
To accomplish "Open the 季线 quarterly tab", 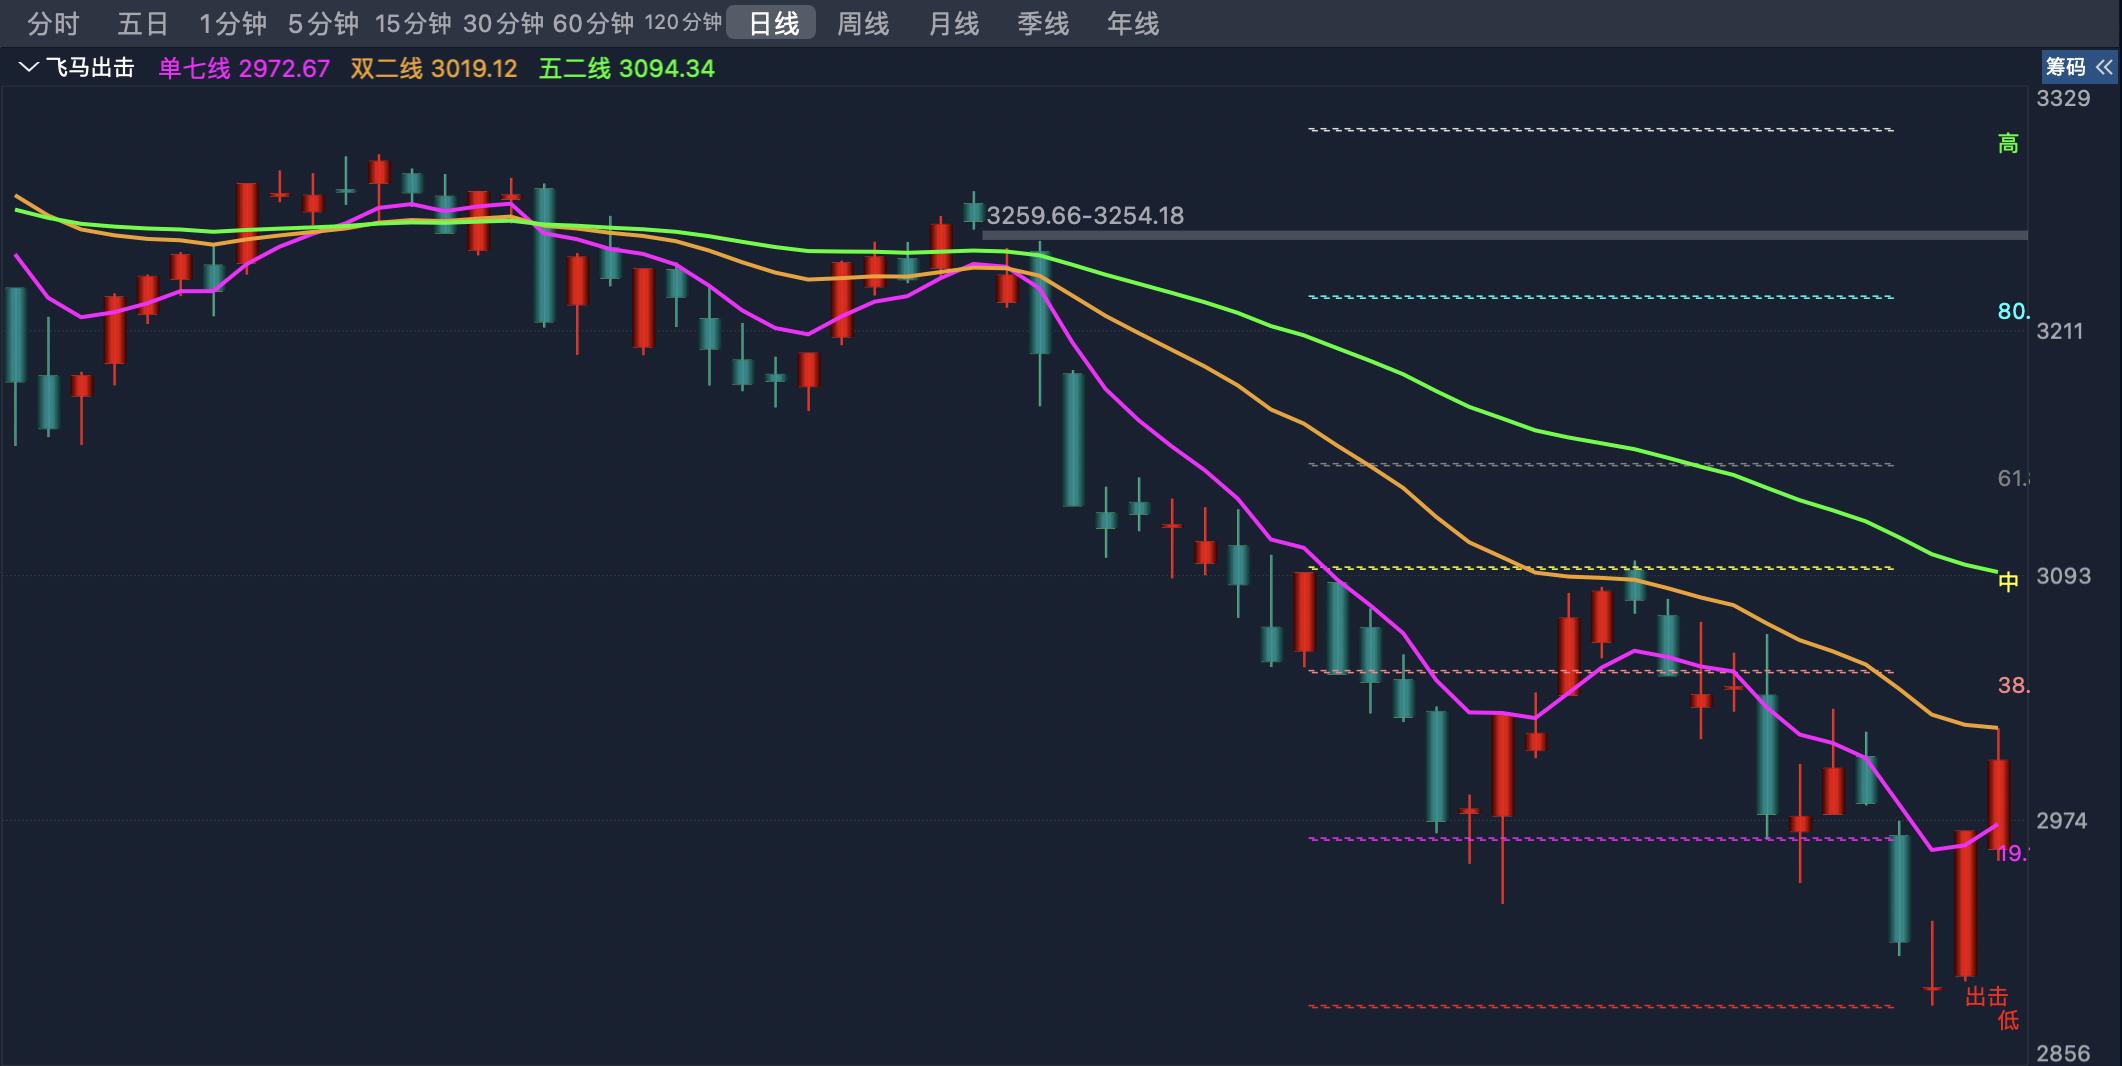I will click(x=1043, y=23).
